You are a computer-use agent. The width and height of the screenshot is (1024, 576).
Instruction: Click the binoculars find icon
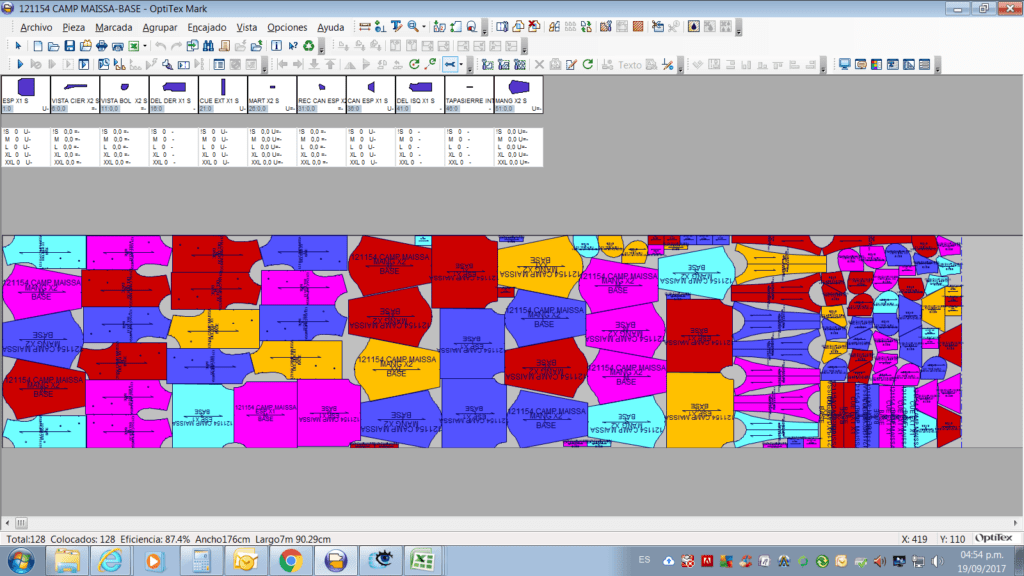[208, 46]
